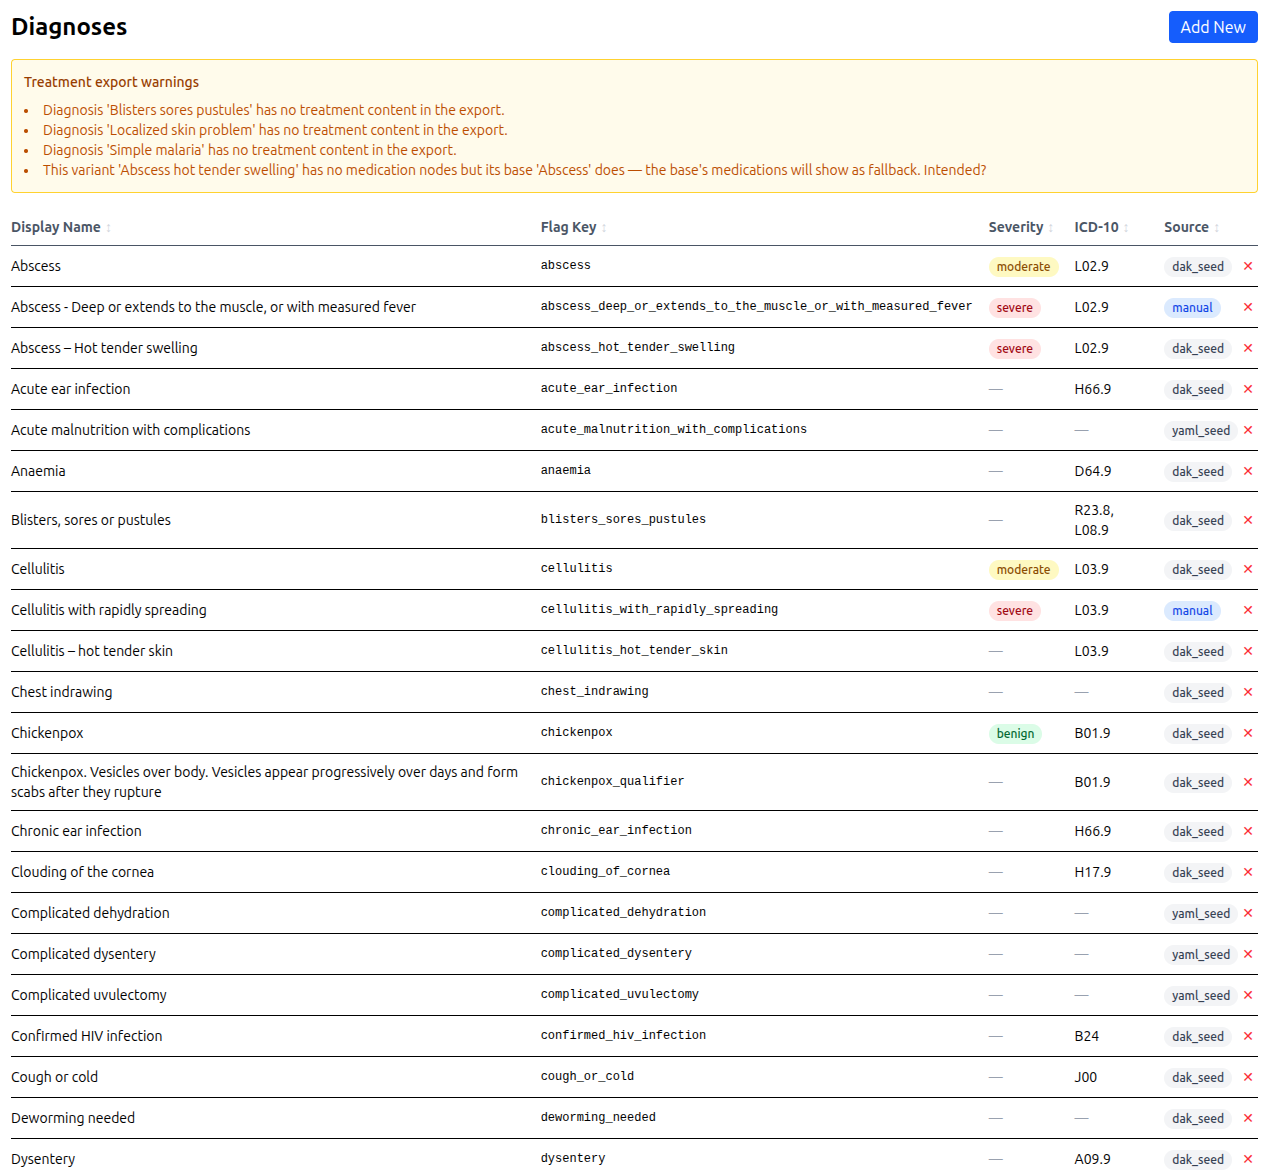Select flag key acute_ear_infection
Image resolution: width=1269 pixels, height=1172 pixels.
point(609,388)
